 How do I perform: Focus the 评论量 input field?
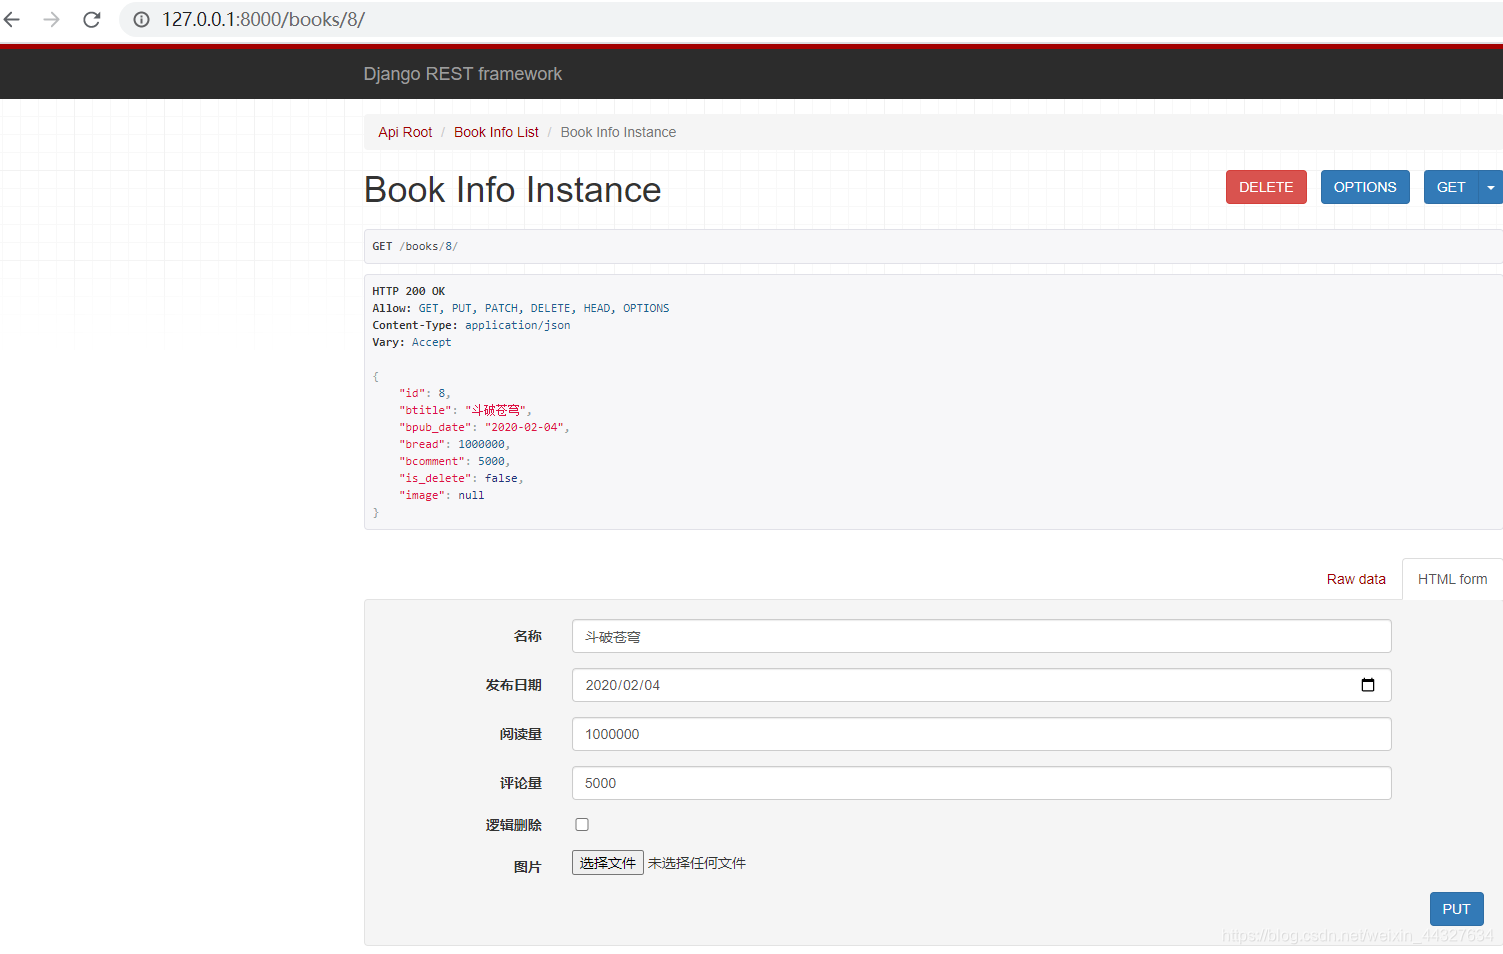981,783
